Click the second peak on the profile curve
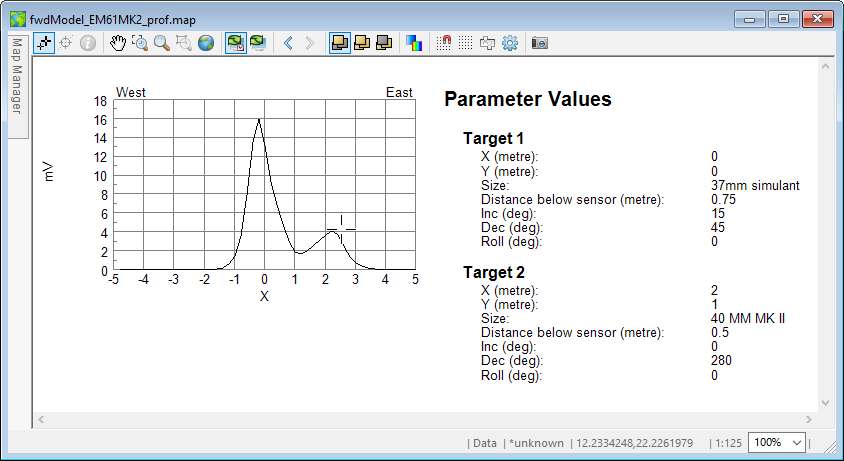 click(331, 231)
